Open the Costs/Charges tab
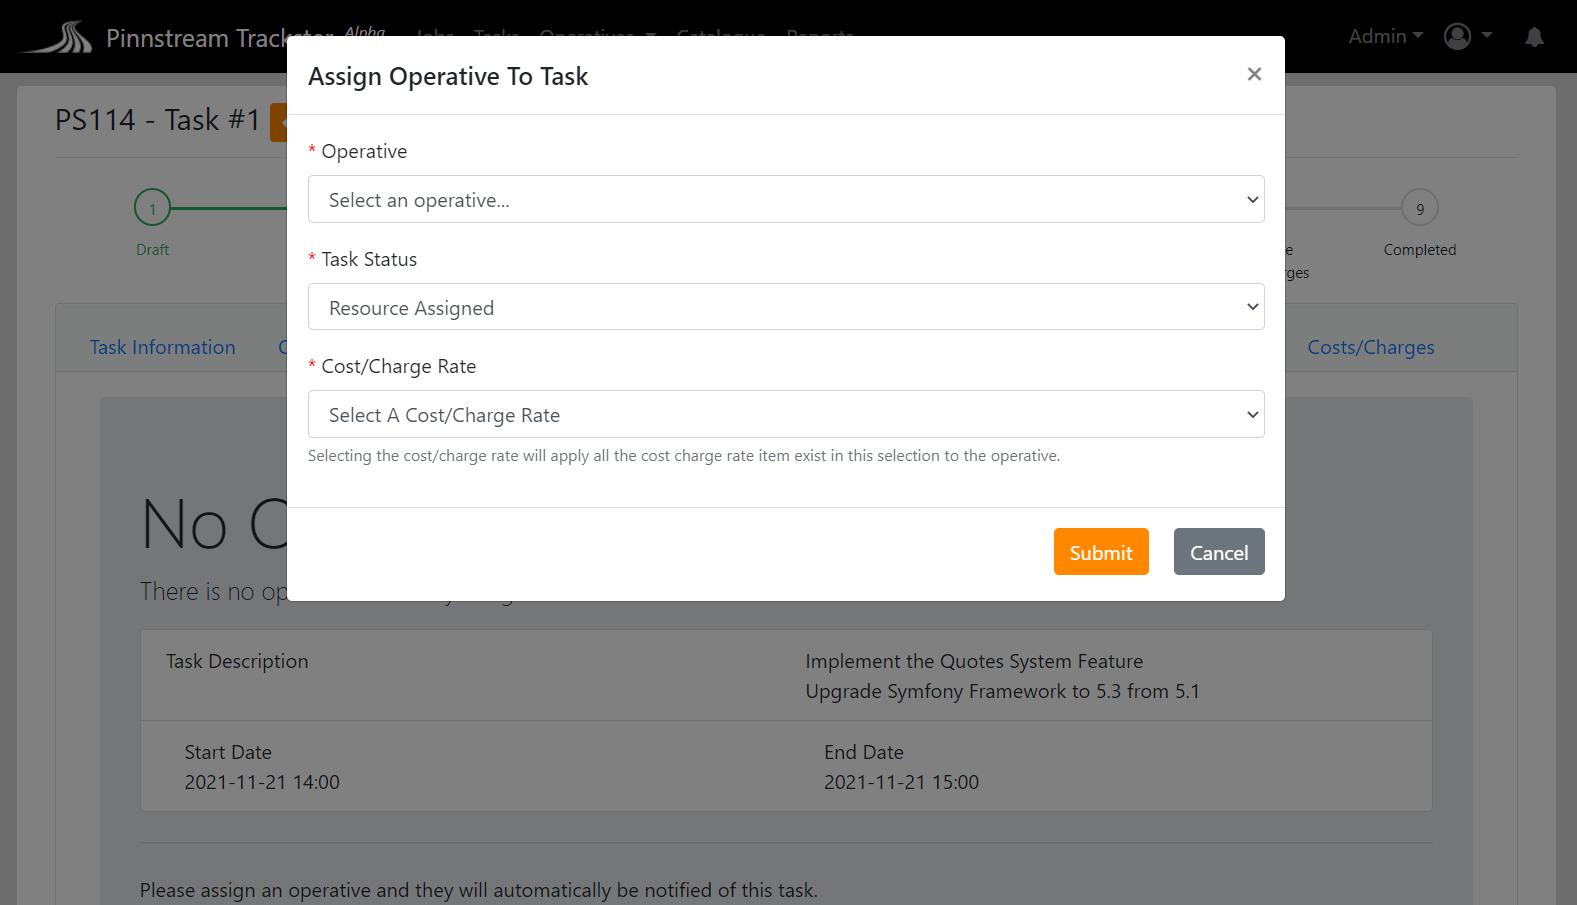1577x905 pixels. [1370, 347]
